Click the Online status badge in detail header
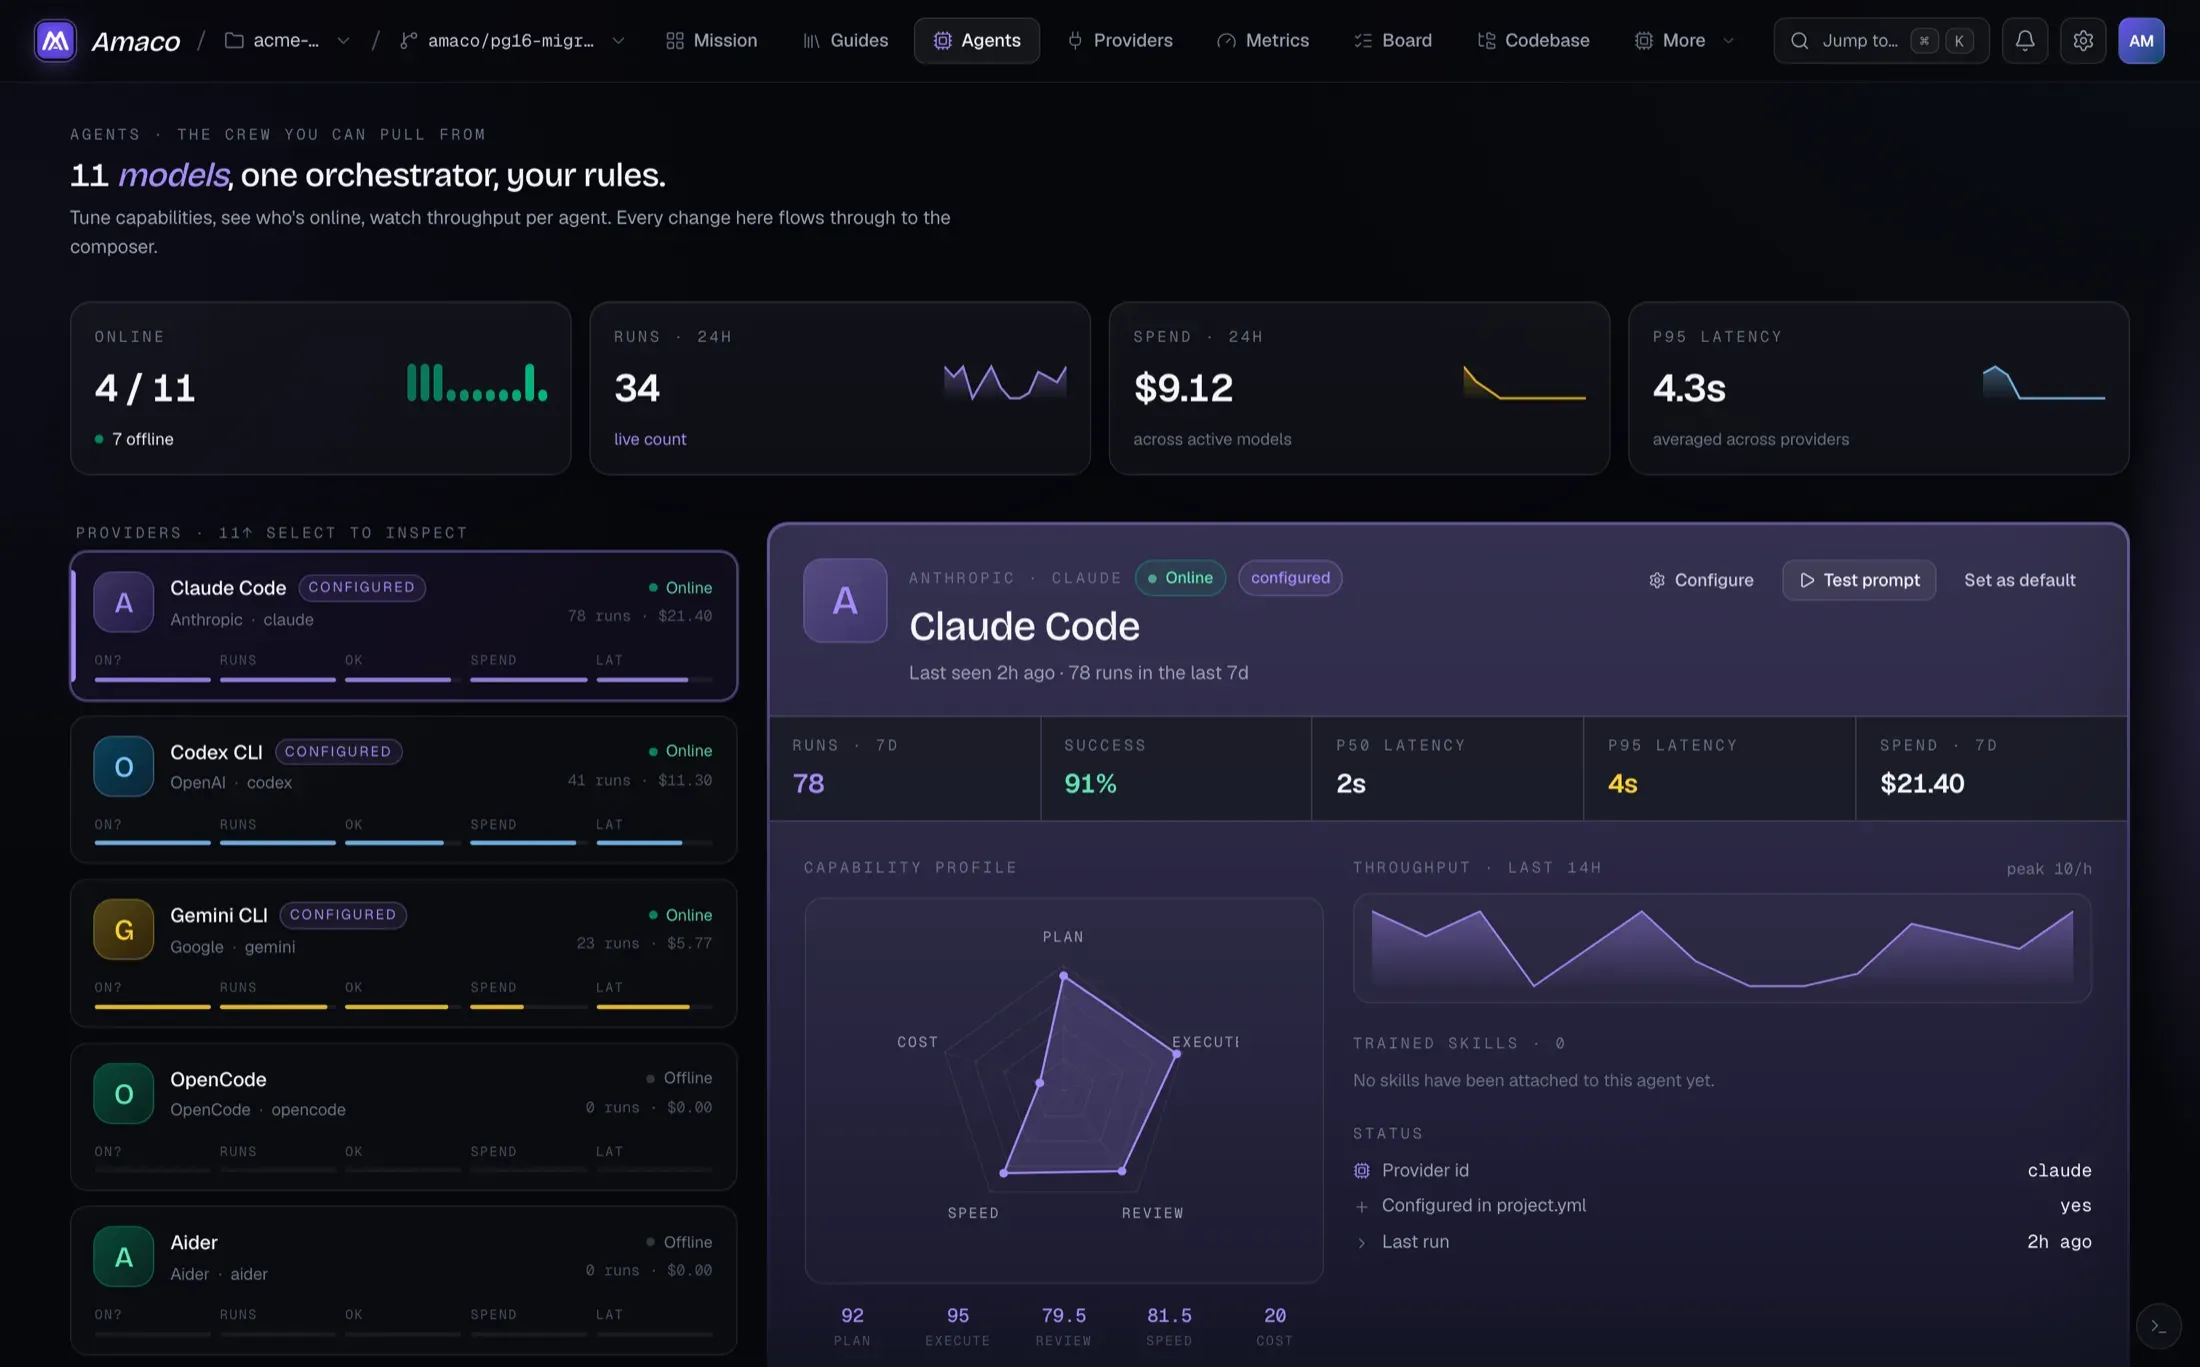The width and height of the screenshot is (2200, 1367). [1180, 578]
